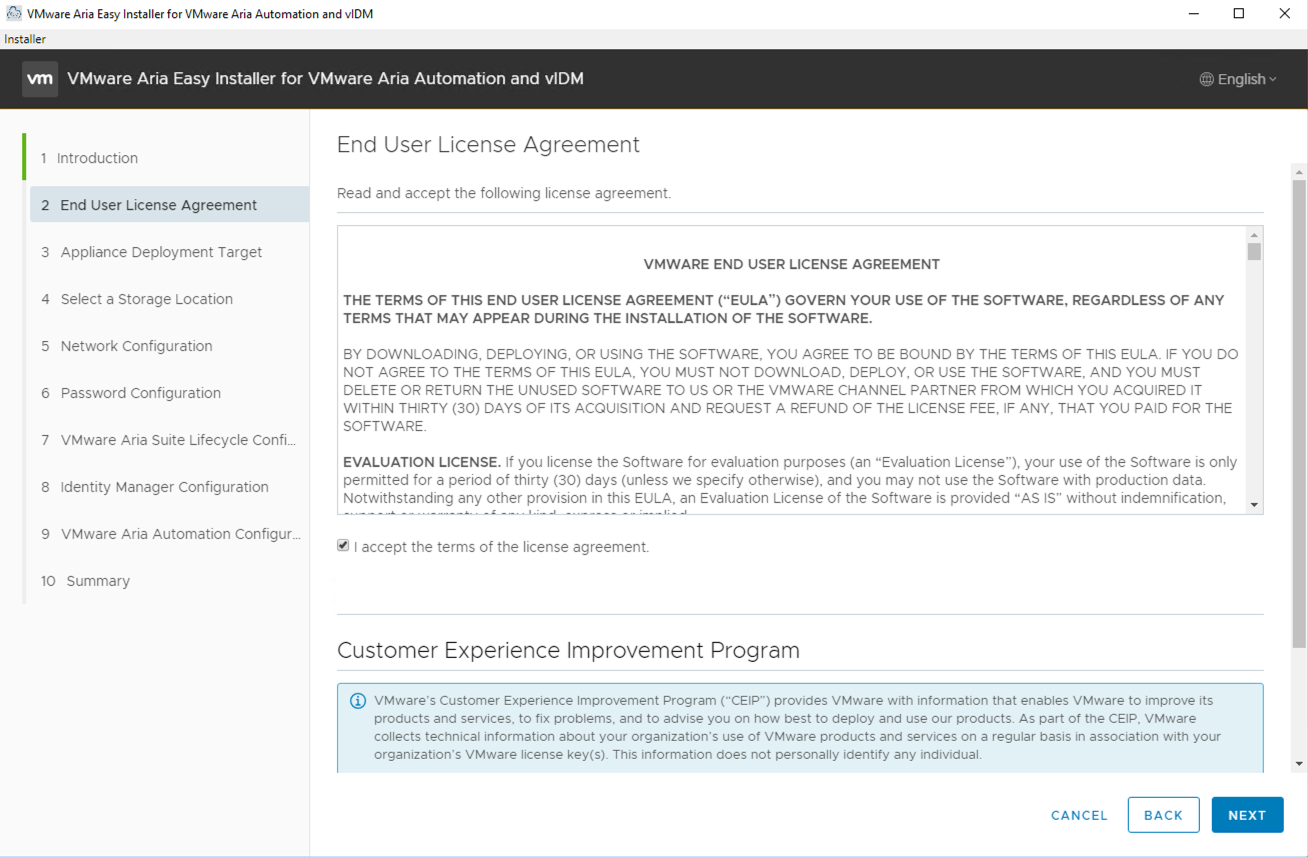
Task: Click the installer app icon in title bar
Action: coord(14,14)
